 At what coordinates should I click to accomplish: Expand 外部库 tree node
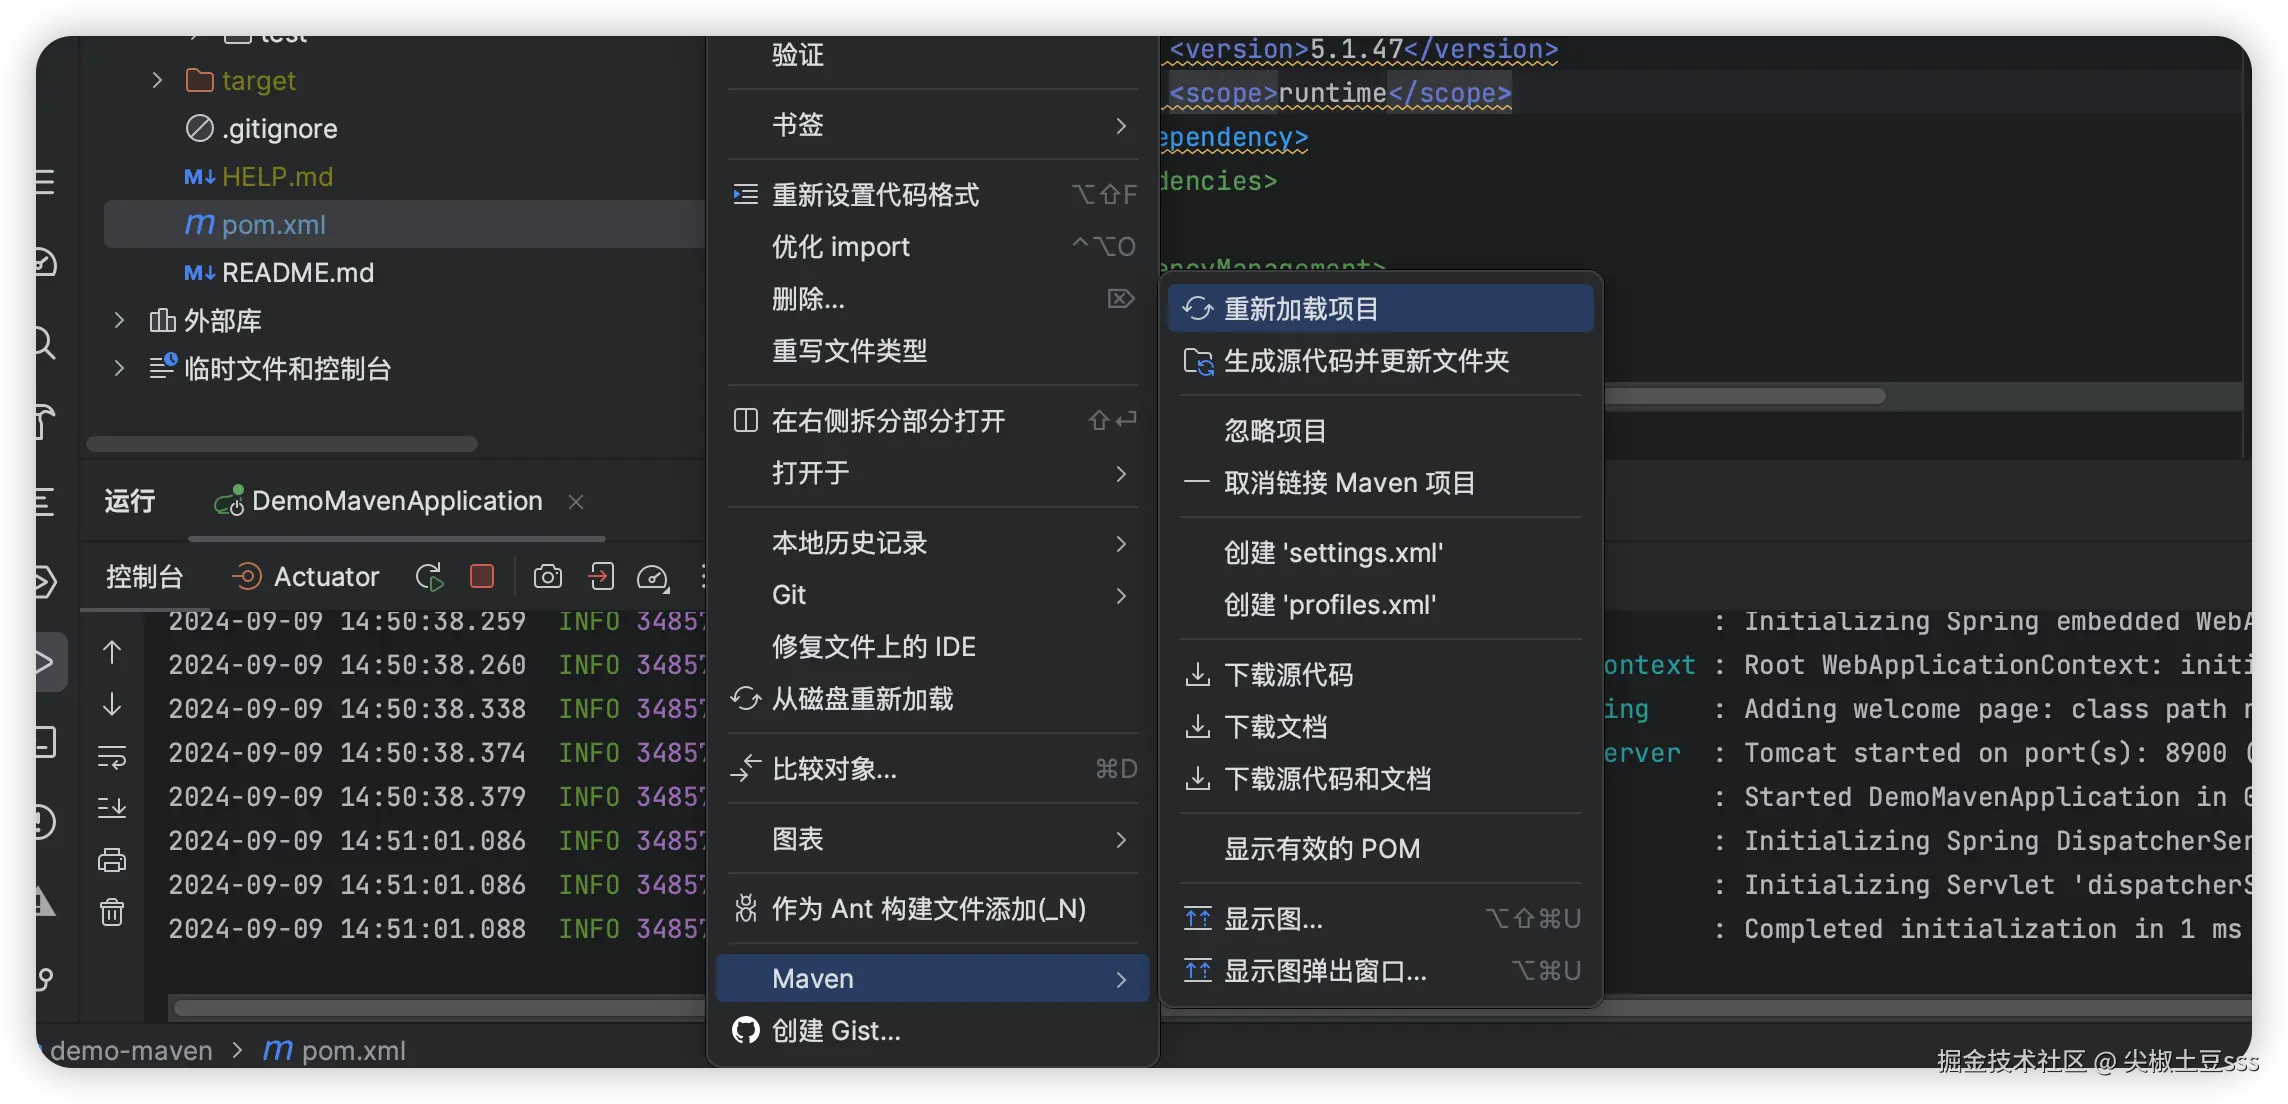[x=119, y=320]
